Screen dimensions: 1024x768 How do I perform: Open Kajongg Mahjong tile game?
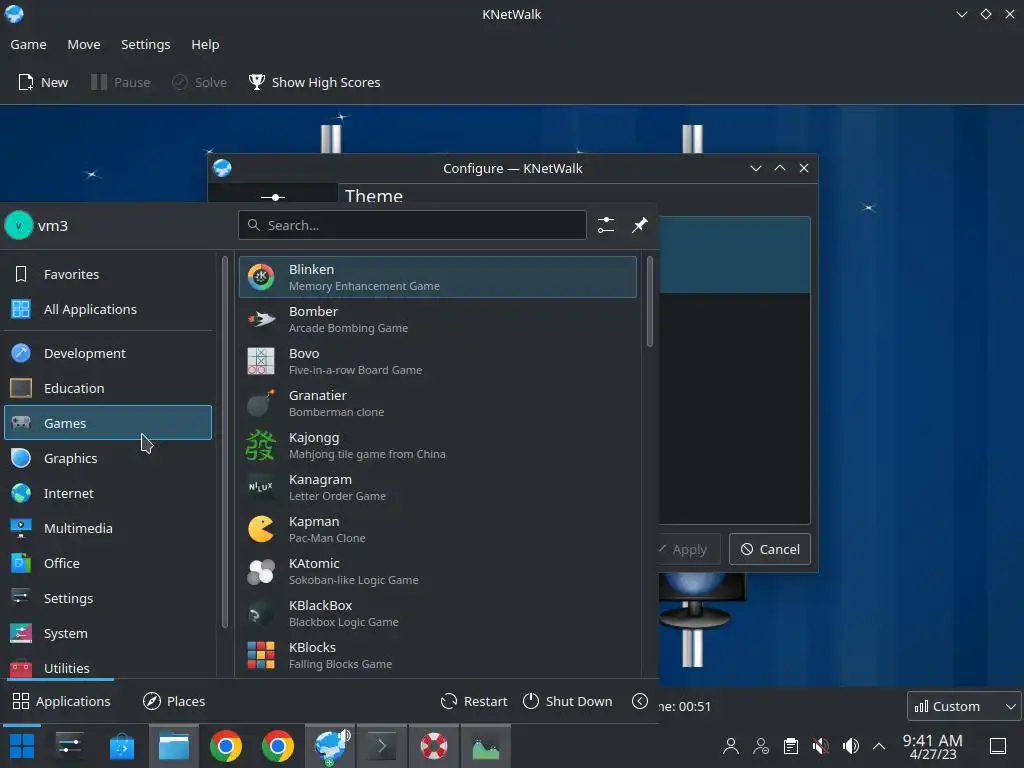(x=438, y=445)
